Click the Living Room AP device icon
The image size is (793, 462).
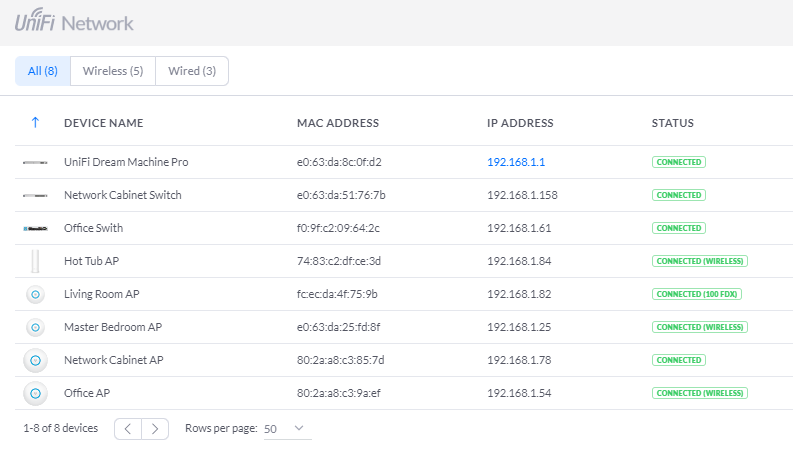(x=35, y=294)
